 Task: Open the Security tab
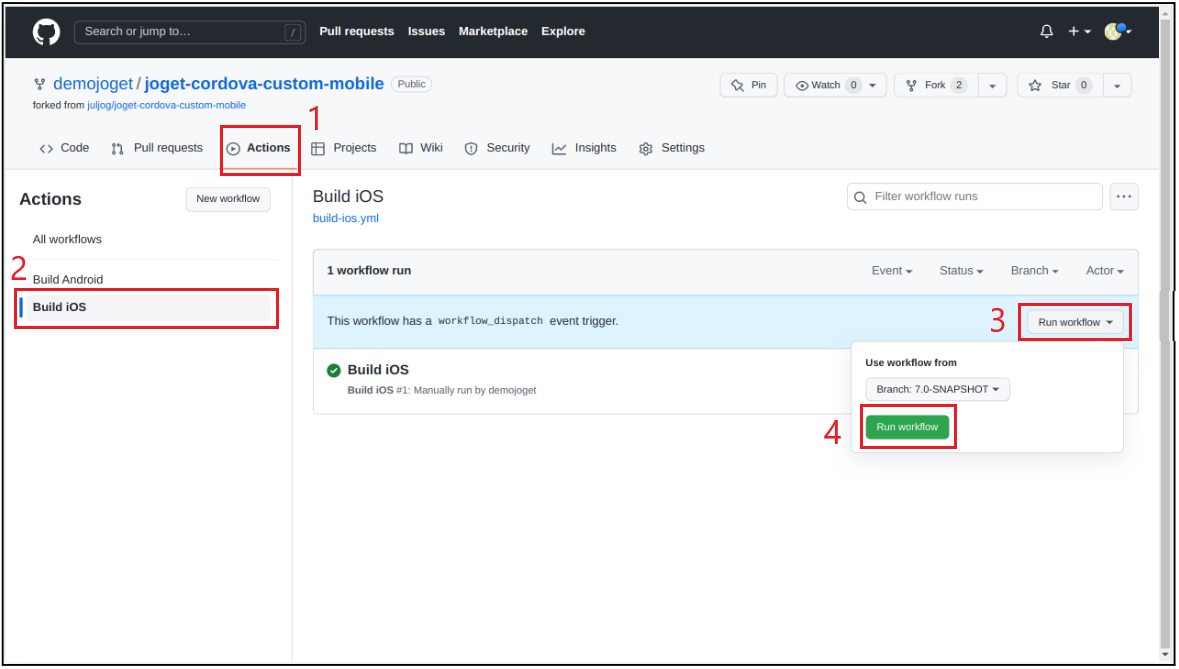497,148
